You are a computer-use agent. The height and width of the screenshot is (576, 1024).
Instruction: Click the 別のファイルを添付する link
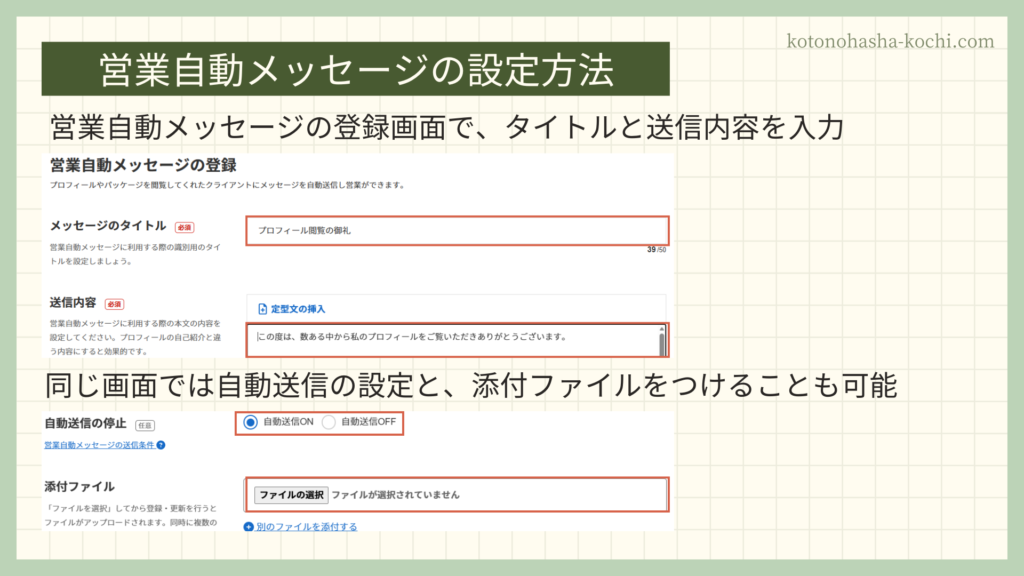[x=306, y=526]
